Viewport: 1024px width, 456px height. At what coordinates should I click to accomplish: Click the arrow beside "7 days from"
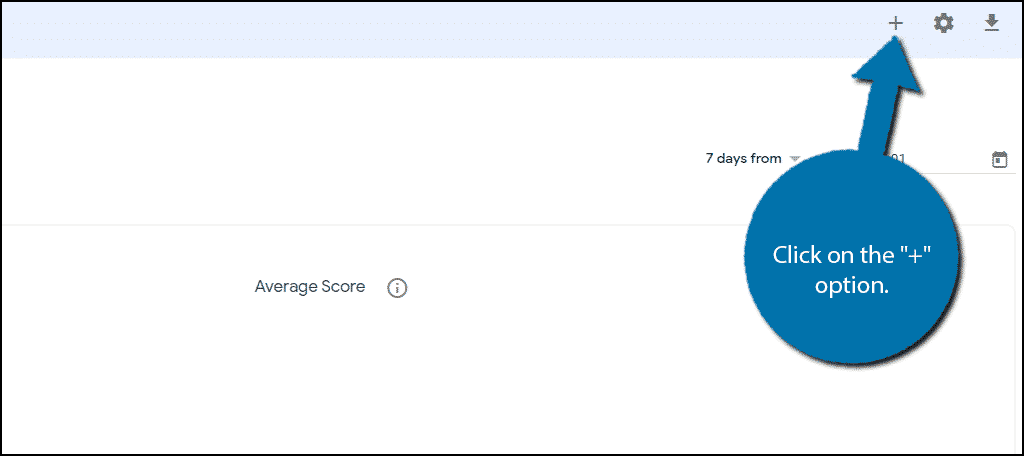[x=795, y=159]
